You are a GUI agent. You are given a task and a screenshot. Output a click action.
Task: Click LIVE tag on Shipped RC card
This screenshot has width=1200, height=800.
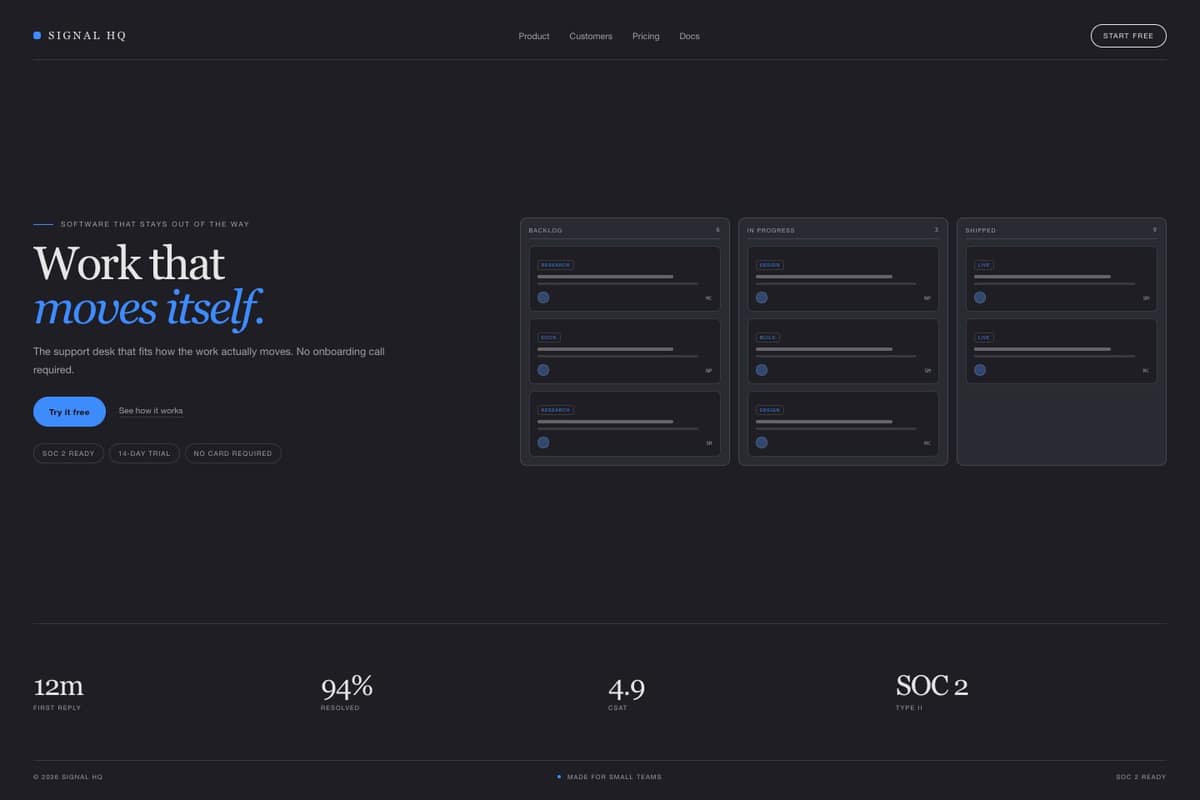click(984, 338)
